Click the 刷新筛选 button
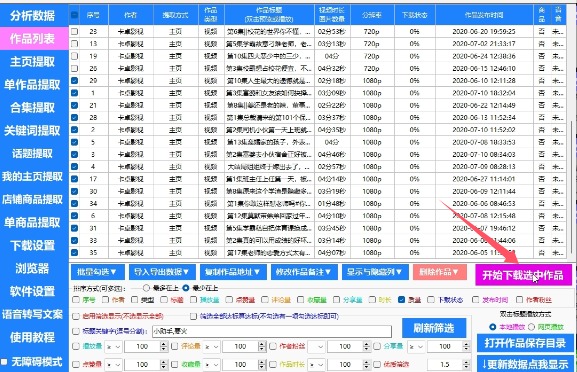The height and width of the screenshot is (372, 577). click(434, 328)
